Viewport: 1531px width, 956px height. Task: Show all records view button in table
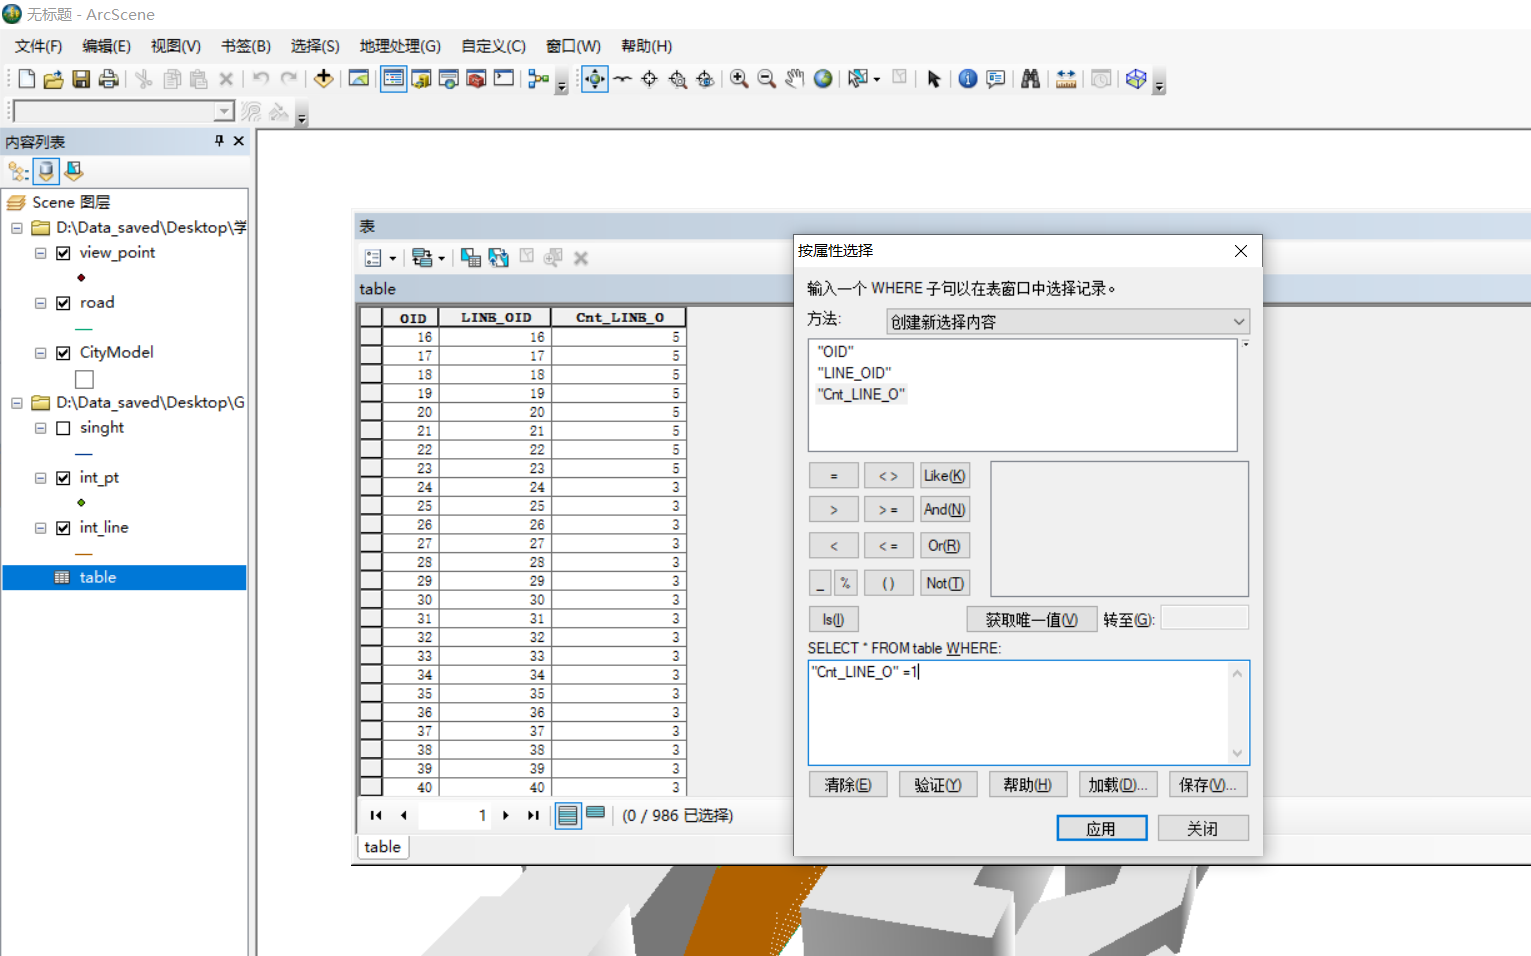pyautogui.click(x=568, y=816)
